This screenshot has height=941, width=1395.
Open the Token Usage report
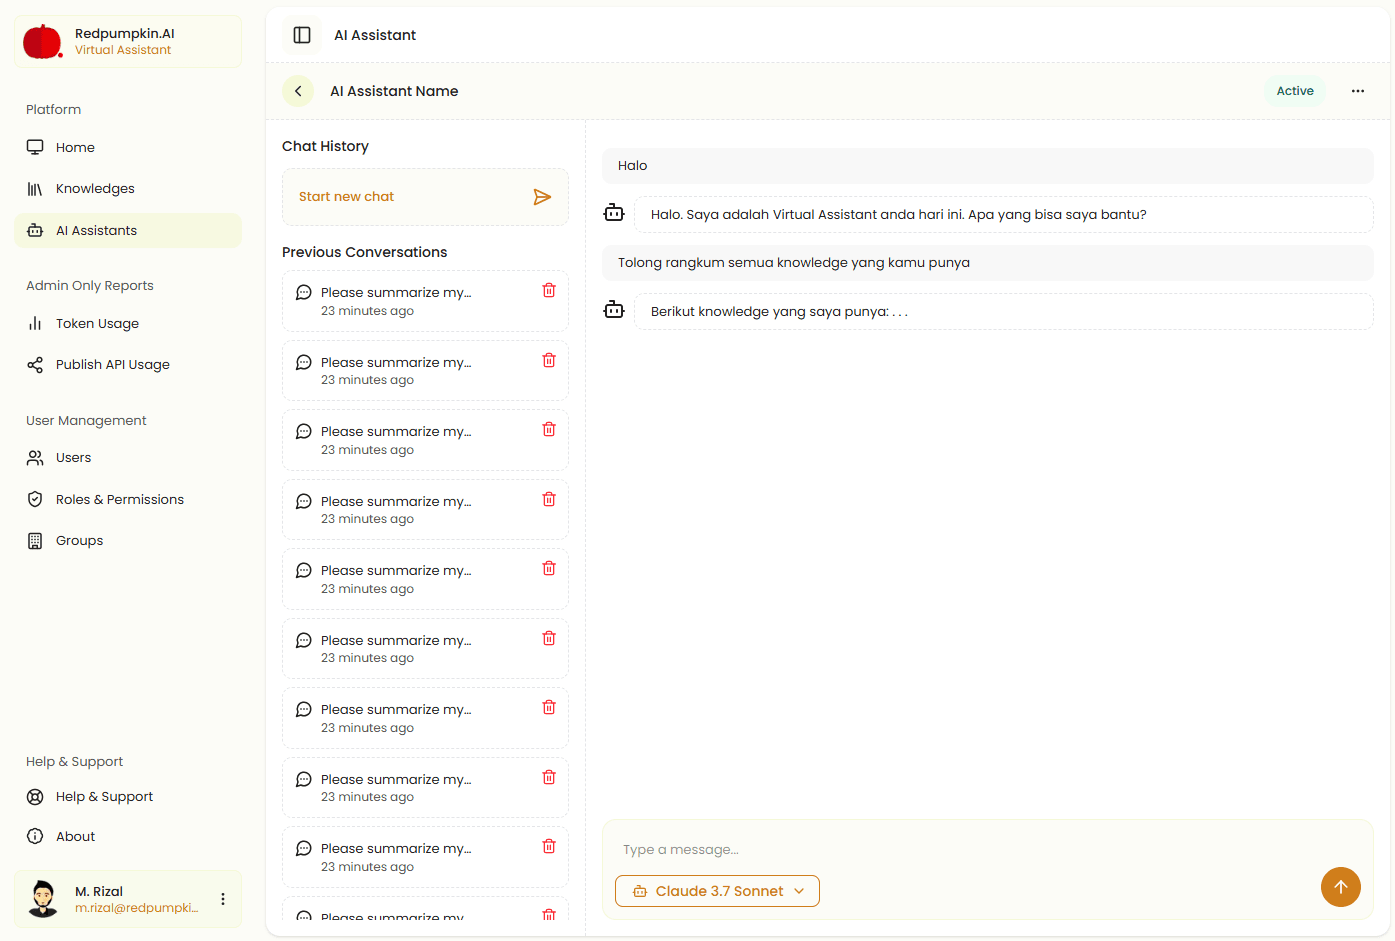click(x=97, y=324)
